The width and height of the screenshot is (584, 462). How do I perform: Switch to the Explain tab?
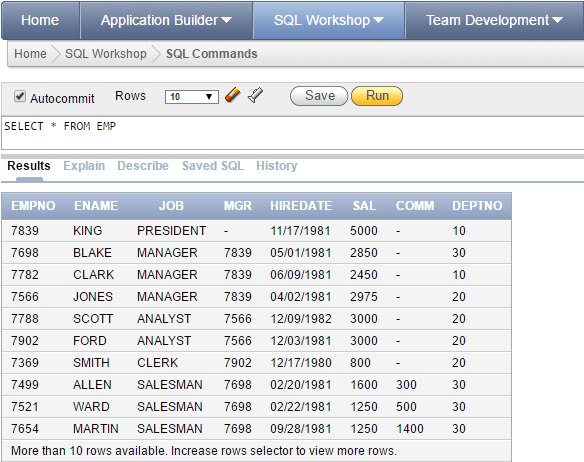coord(84,166)
